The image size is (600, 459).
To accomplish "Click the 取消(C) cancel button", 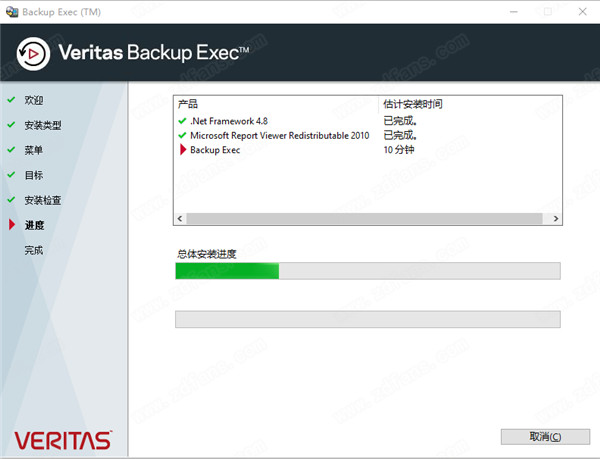I will 545,436.
